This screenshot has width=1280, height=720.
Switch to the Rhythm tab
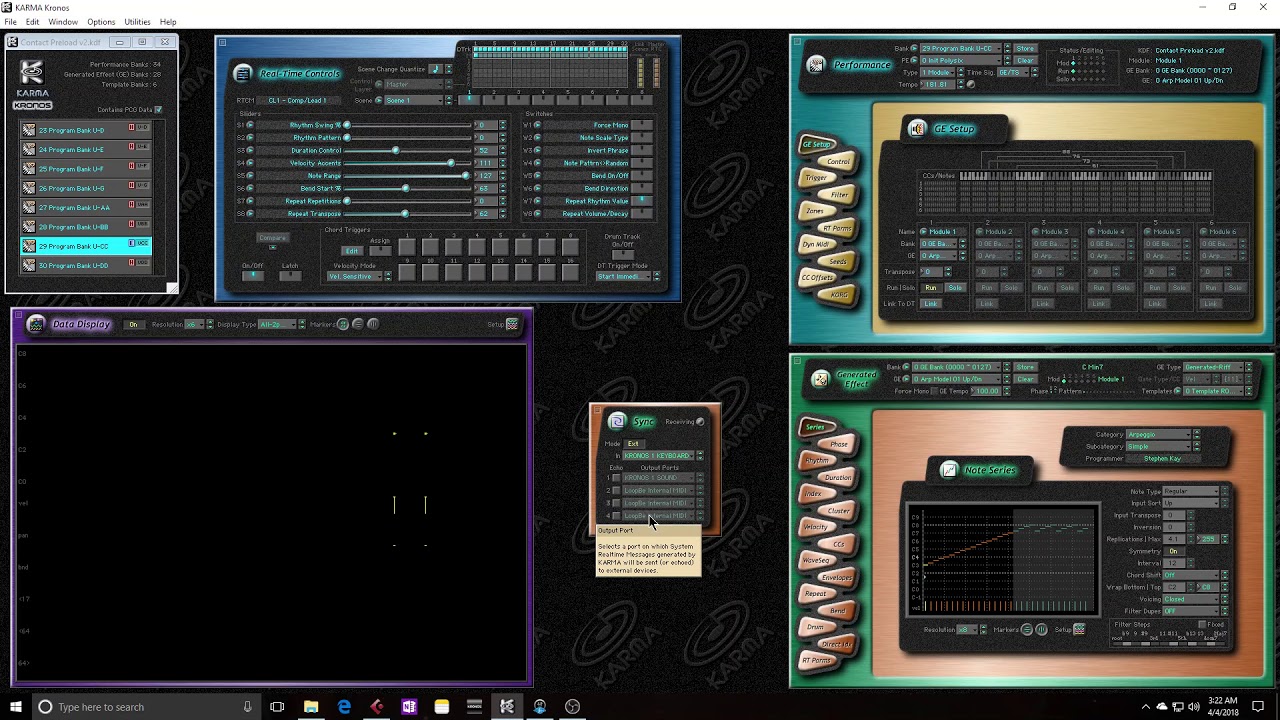pos(819,460)
